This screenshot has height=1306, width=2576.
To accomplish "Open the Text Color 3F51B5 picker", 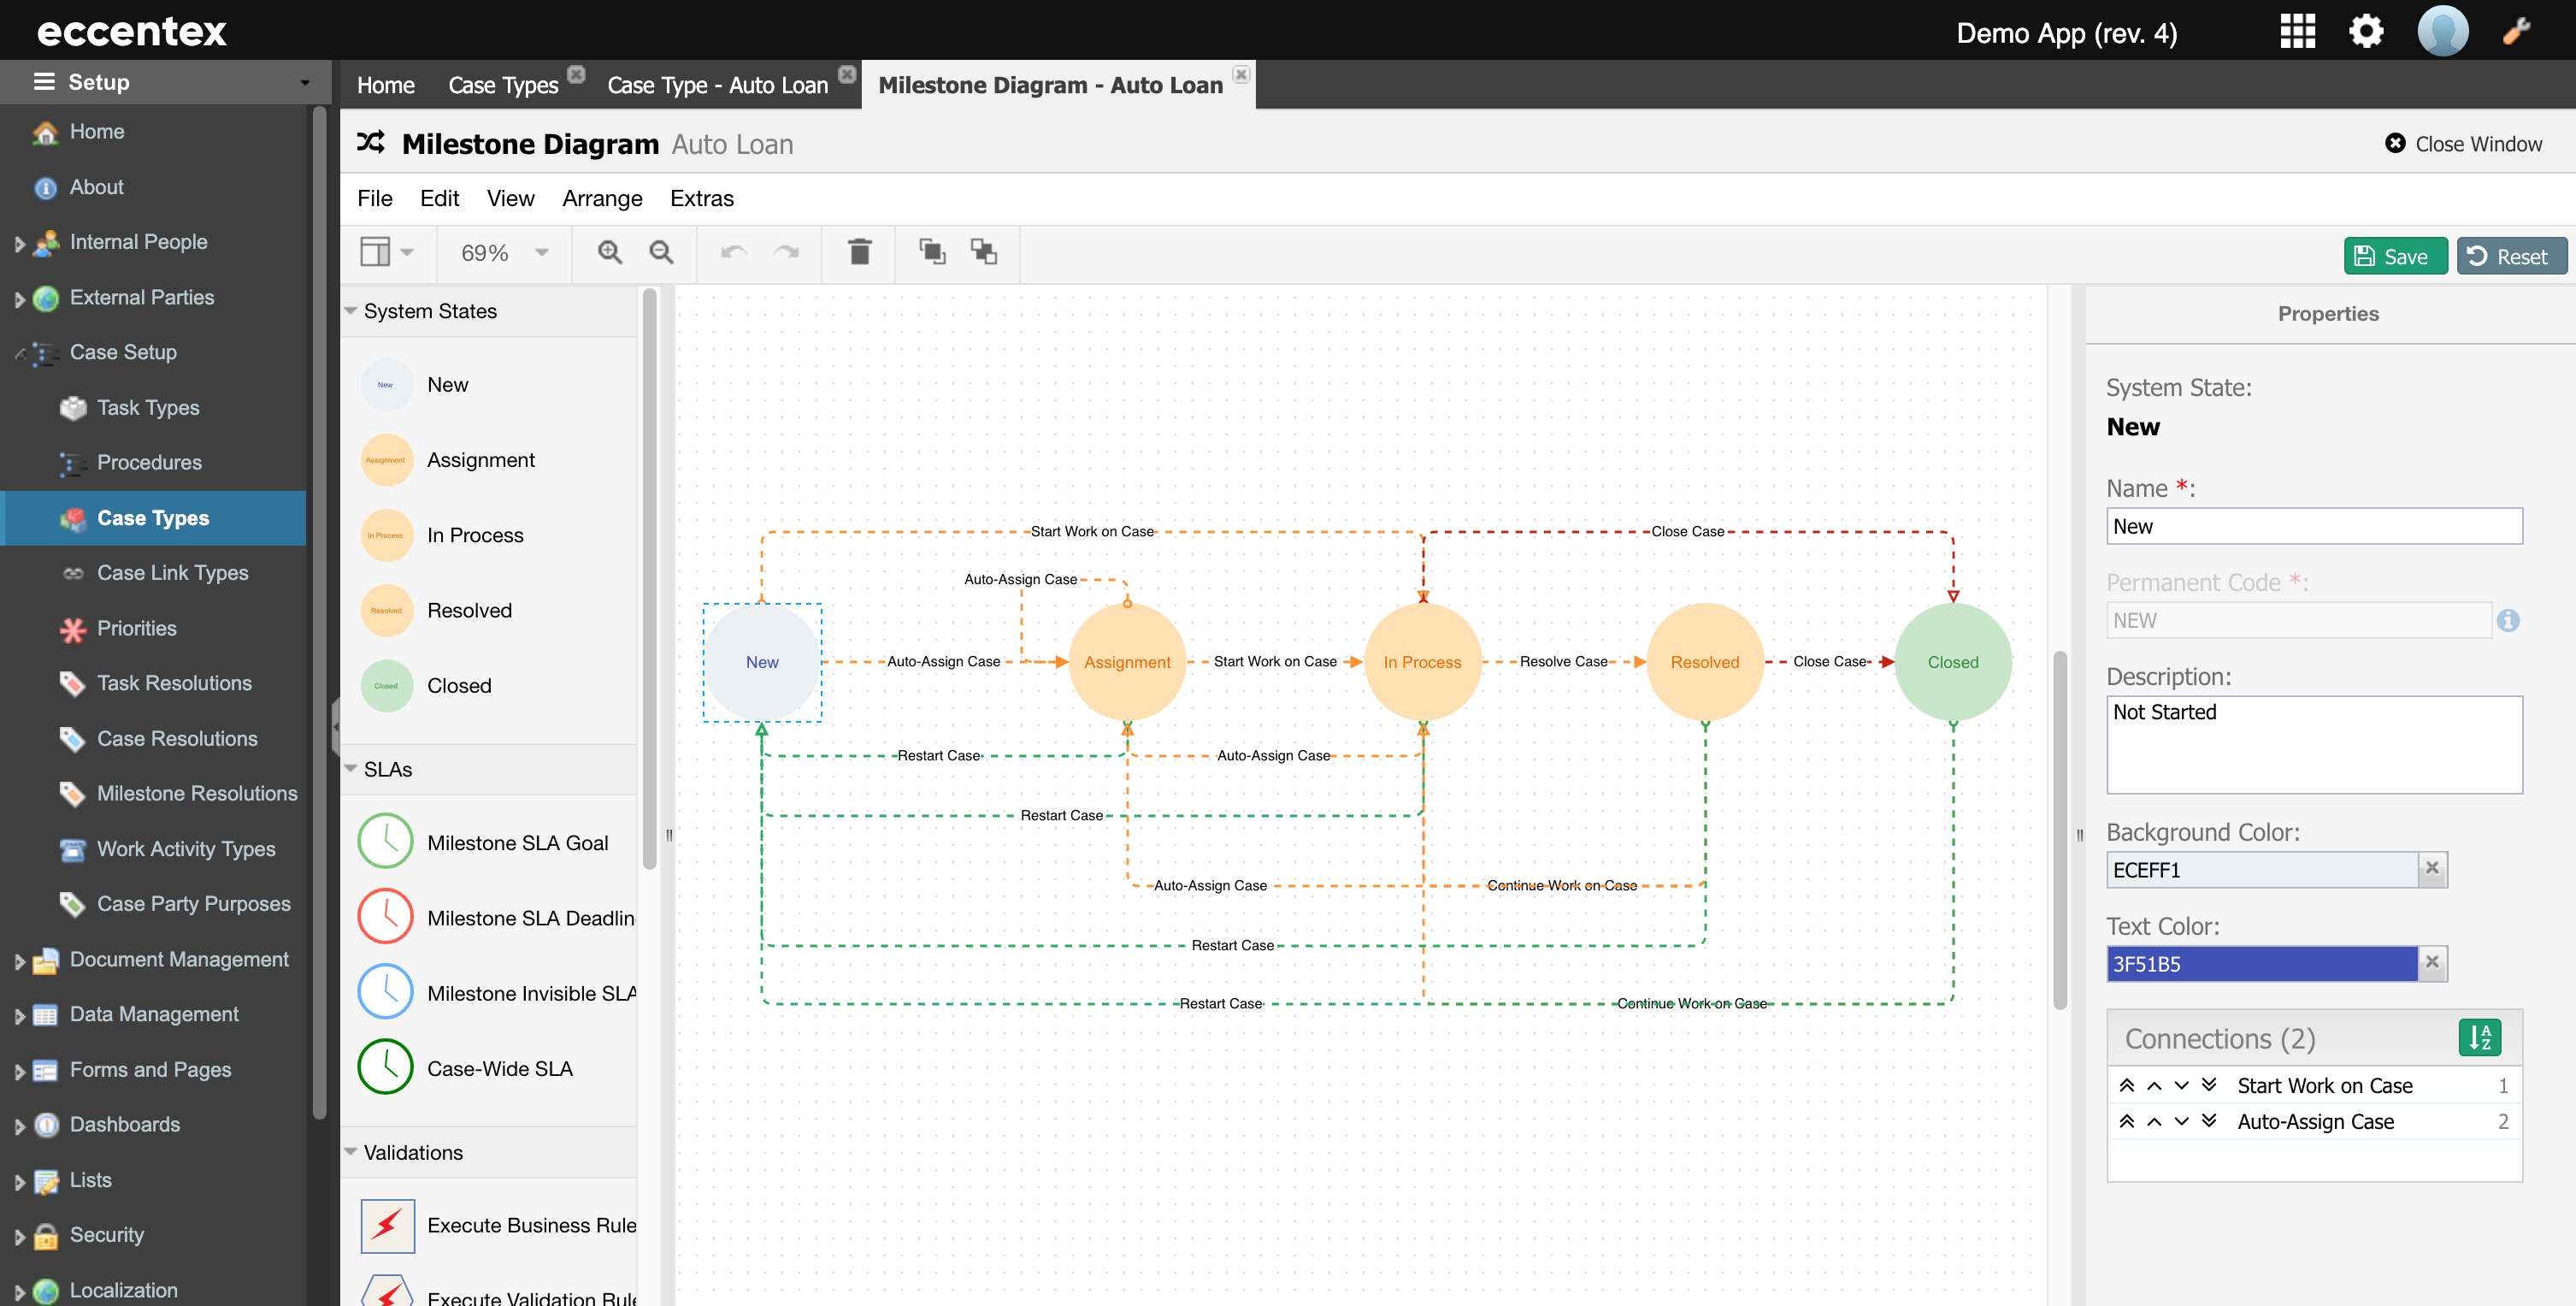I will click(2262, 963).
